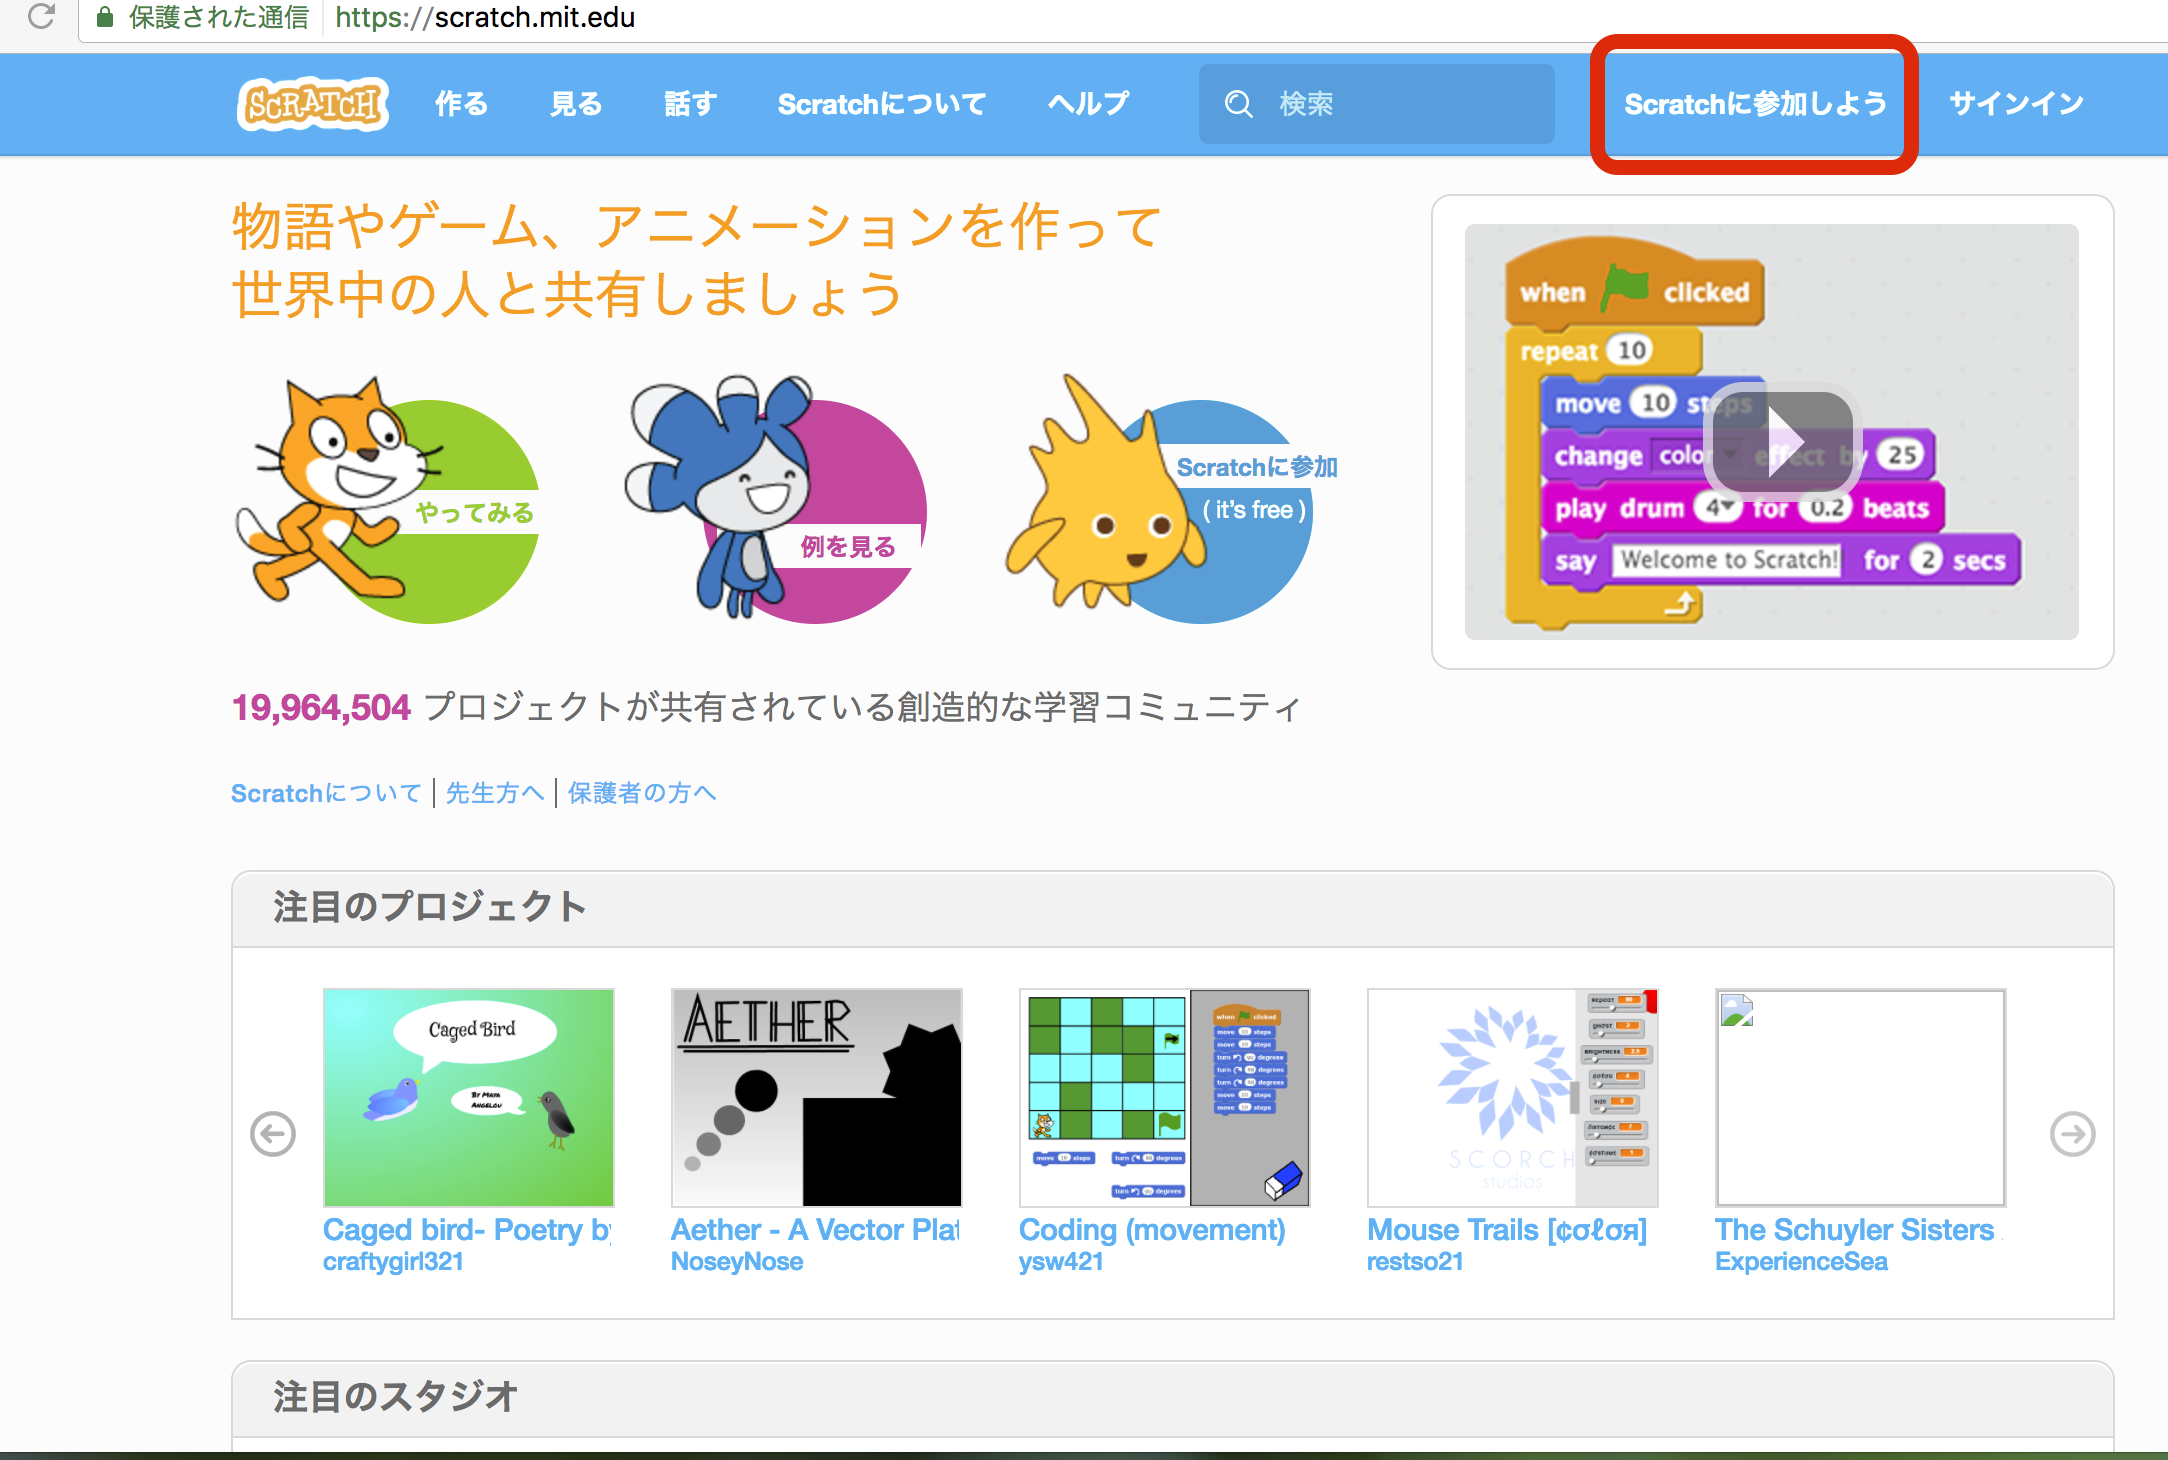Click the browser reload icon
Image resolution: width=2168 pixels, height=1460 pixels.
pyautogui.click(x=41, y=17)
